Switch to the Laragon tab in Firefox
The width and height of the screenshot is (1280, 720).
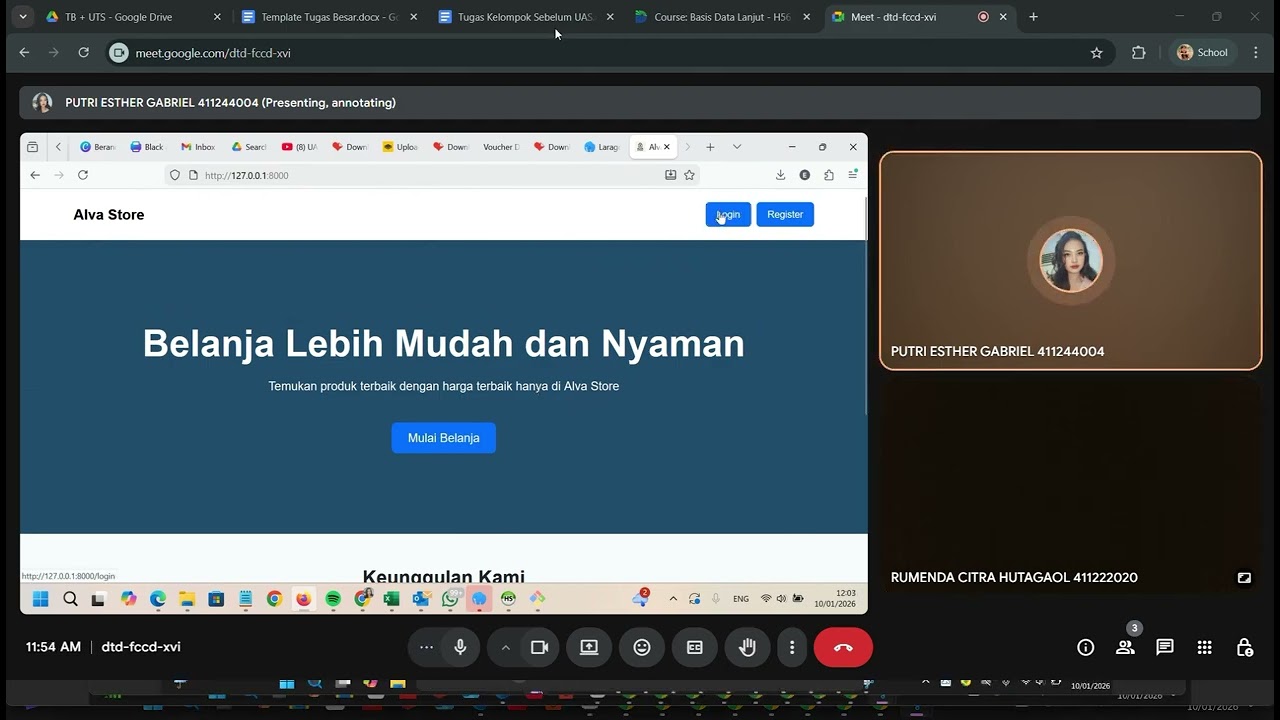coord(602,147)
